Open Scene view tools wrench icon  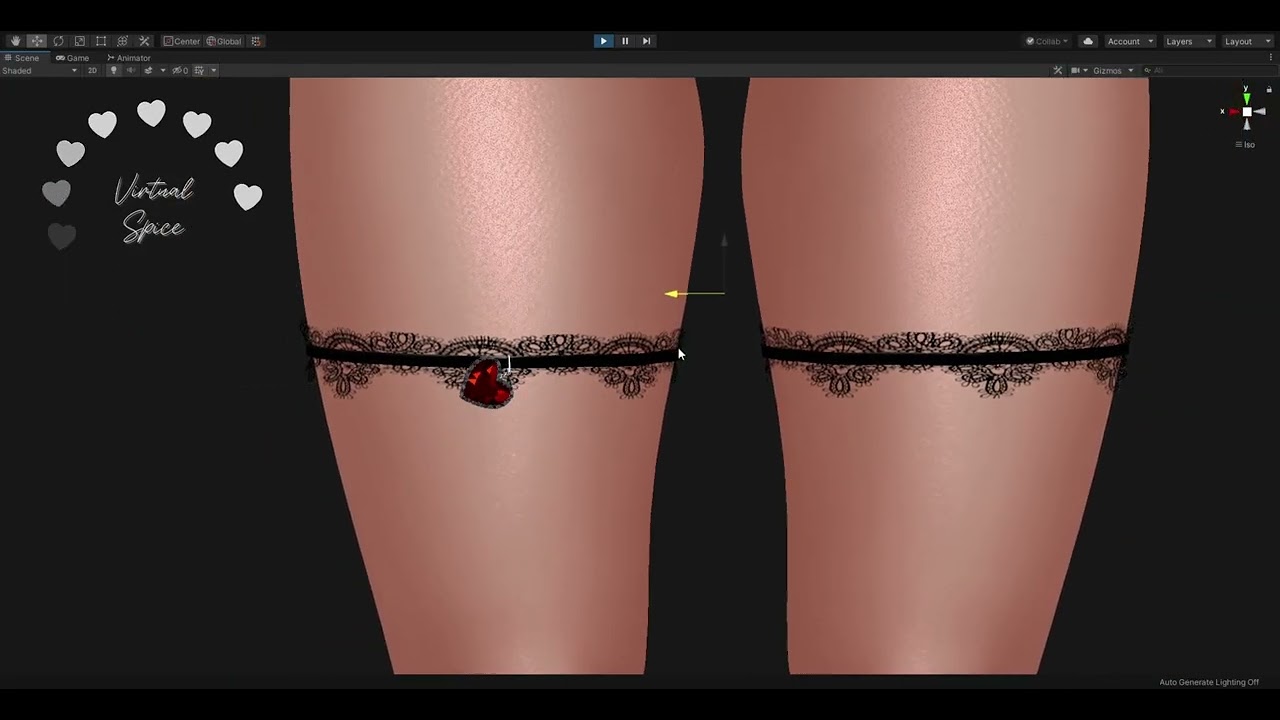pyautogui.click(x=1058, y=71)
